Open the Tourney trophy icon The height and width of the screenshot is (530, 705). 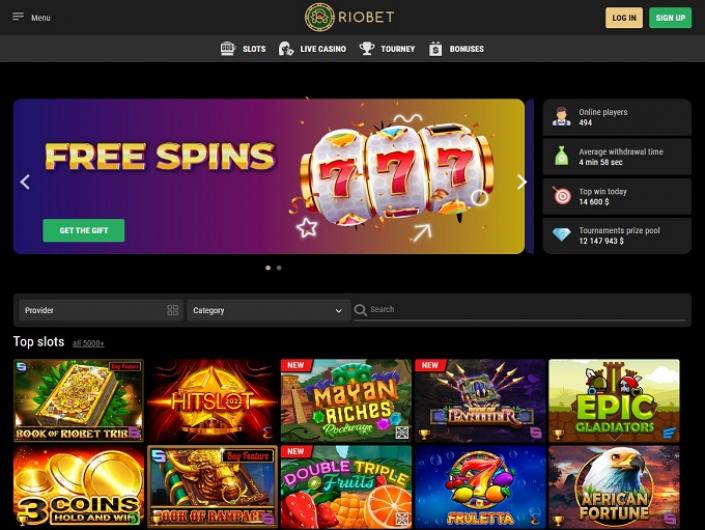[366, 49]
